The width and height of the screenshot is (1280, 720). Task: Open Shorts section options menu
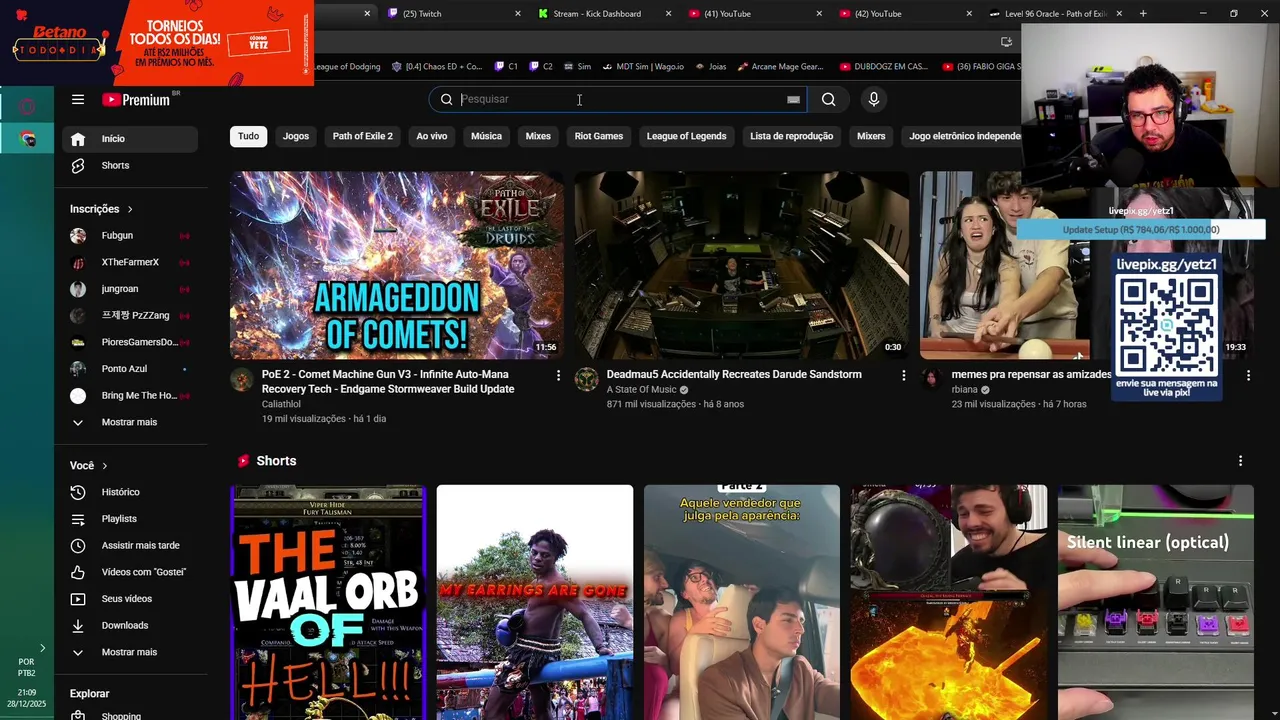click(x=1240, y=461)
